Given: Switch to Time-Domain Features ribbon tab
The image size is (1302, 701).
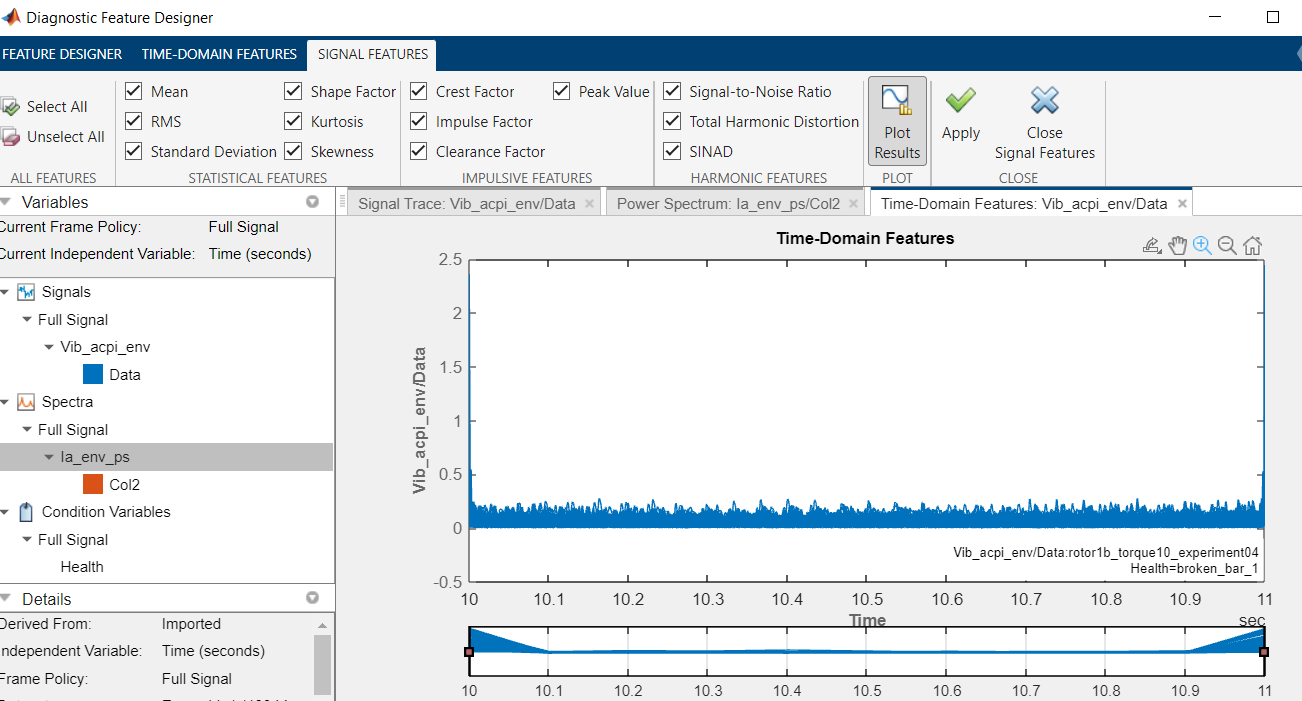Looking at the screenshot, I should coord(219,54).
